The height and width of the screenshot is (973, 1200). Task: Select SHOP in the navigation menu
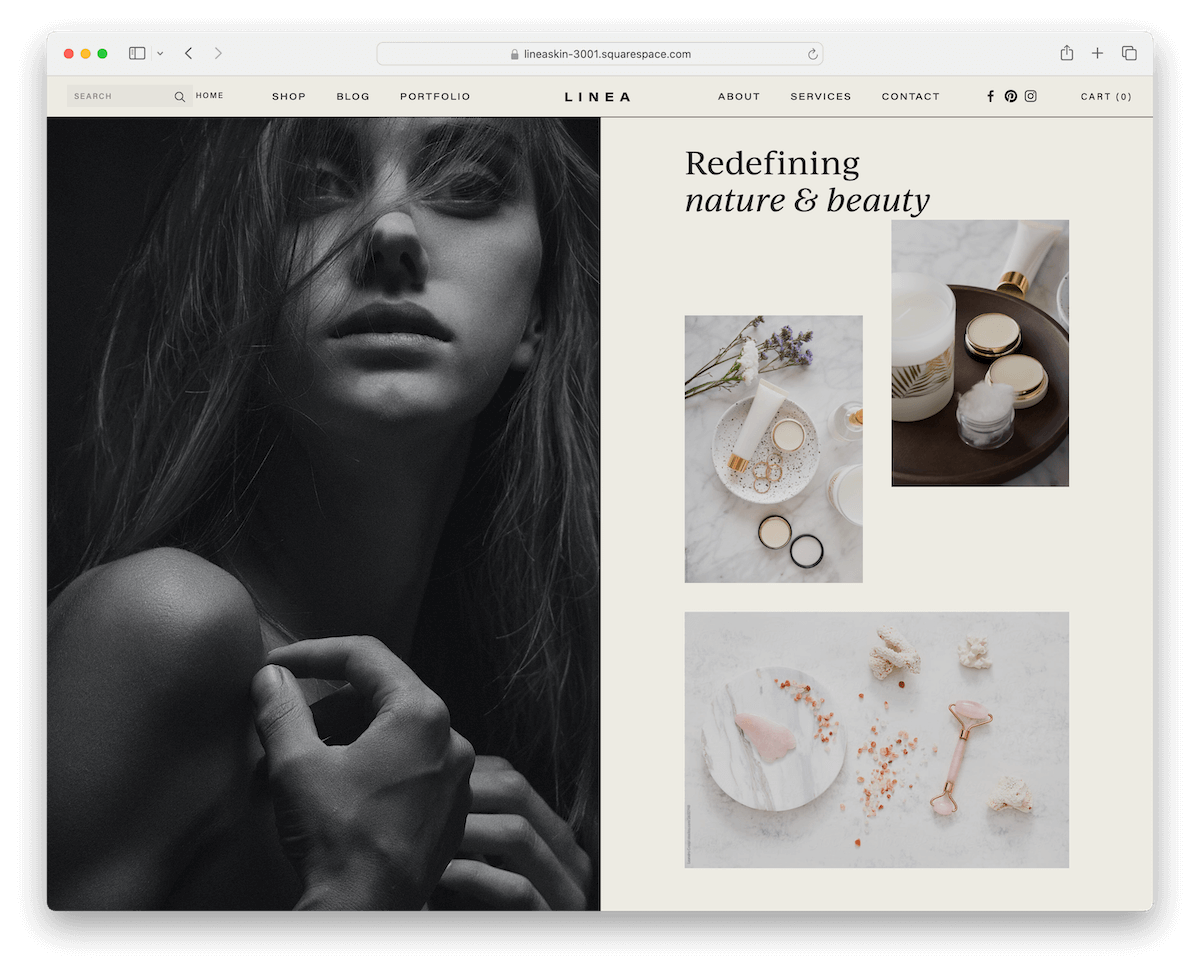pyautogui.click(x=289, y=96)
